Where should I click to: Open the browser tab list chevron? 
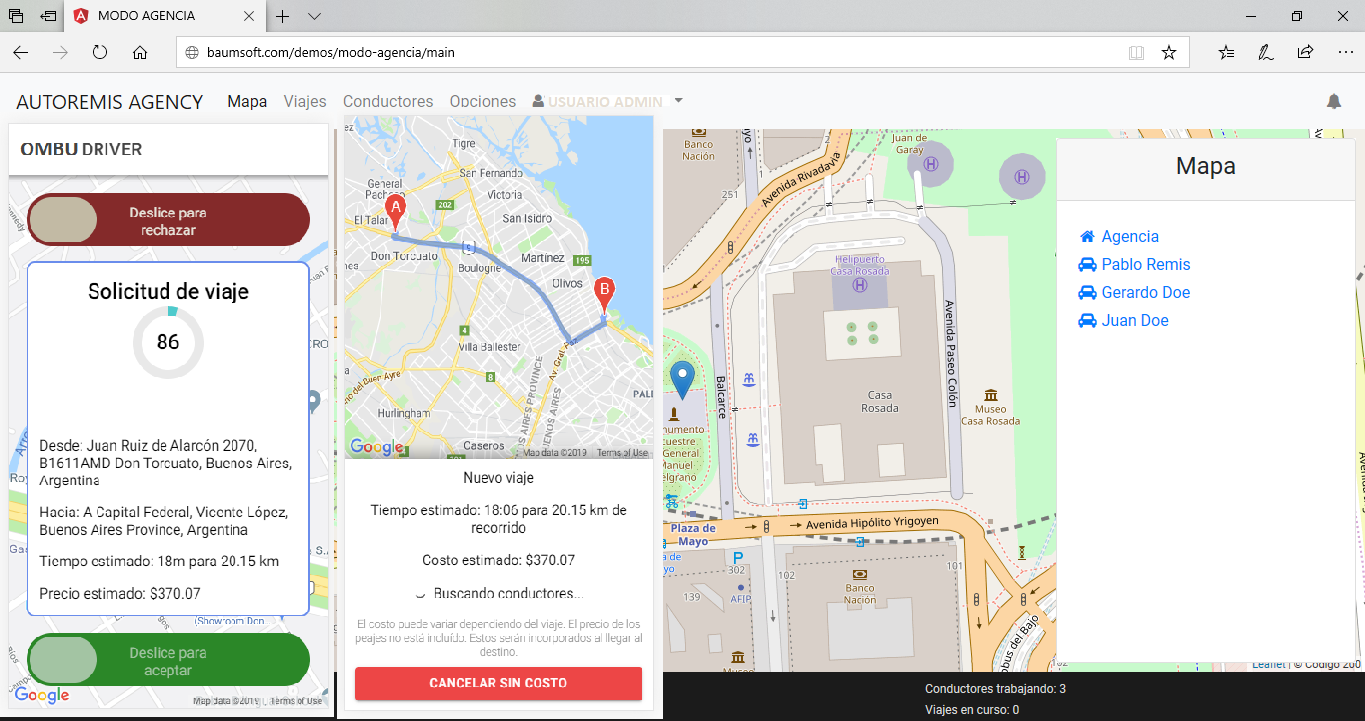tap(314, 16)
